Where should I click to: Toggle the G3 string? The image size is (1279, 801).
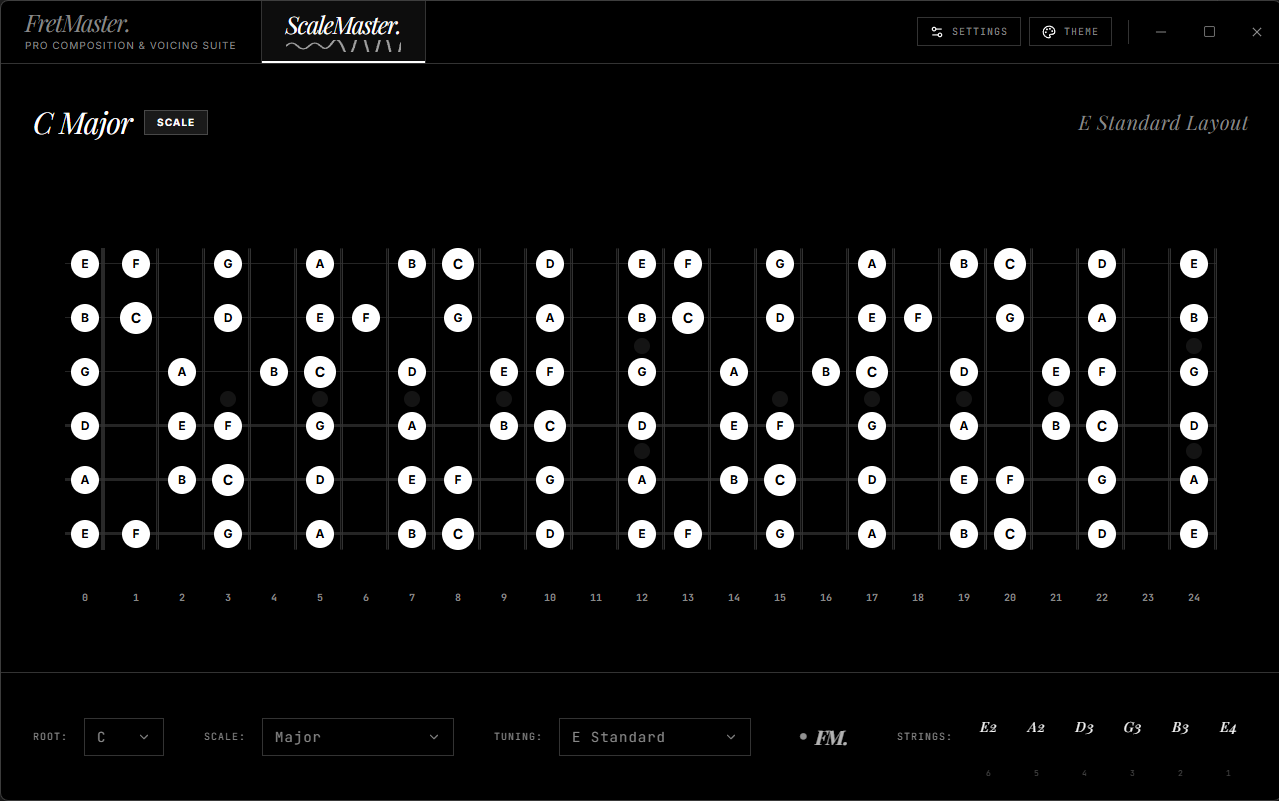click(1132, 728)
